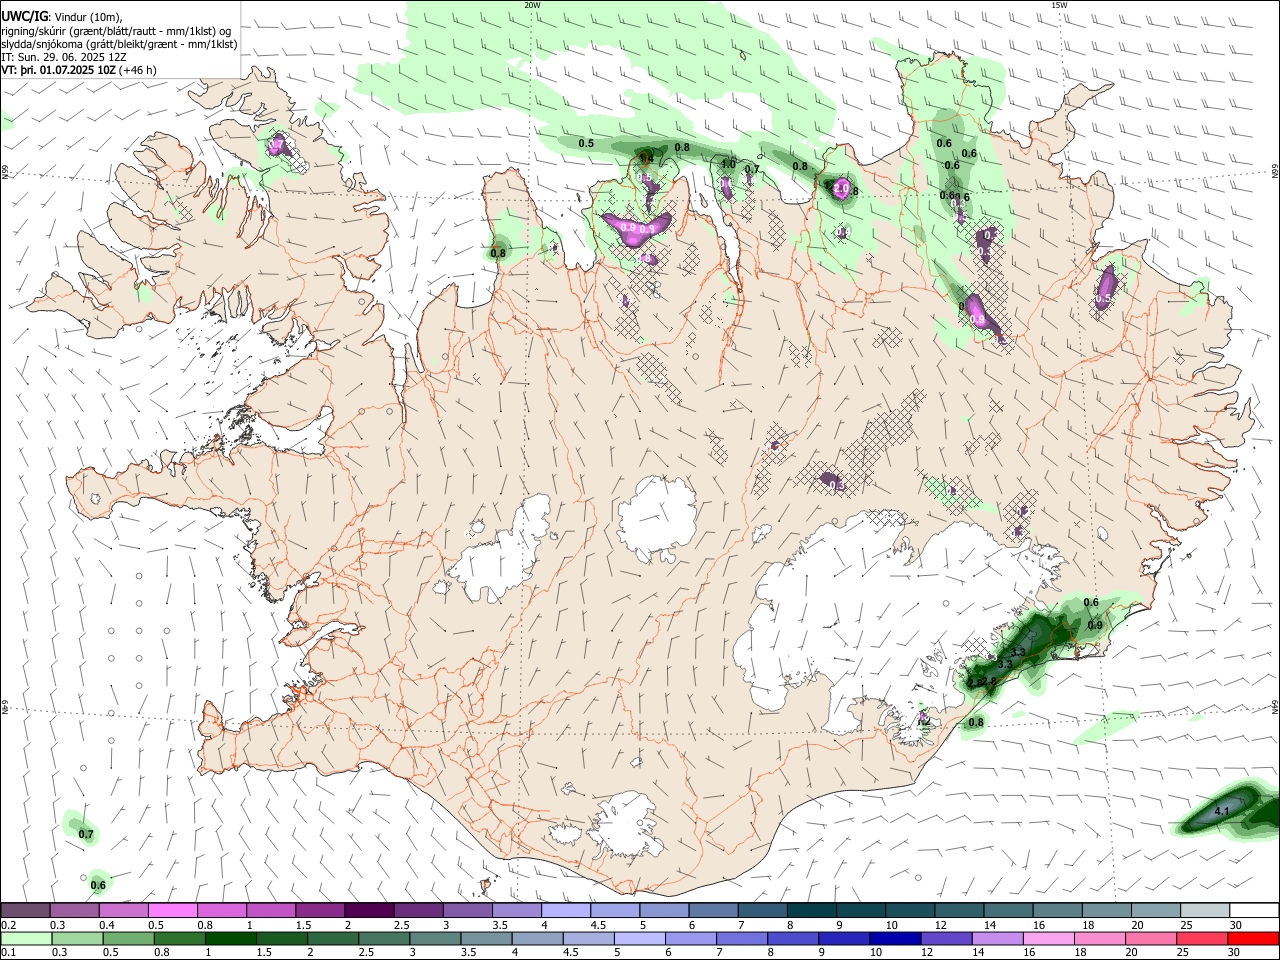The width and height of the screenshot is (1280, 960).
Task: Click the 15W longitude label at top
Action: point(1059,5)
